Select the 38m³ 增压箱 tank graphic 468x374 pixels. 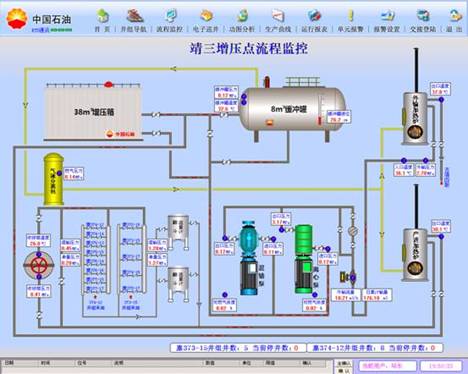93,112
